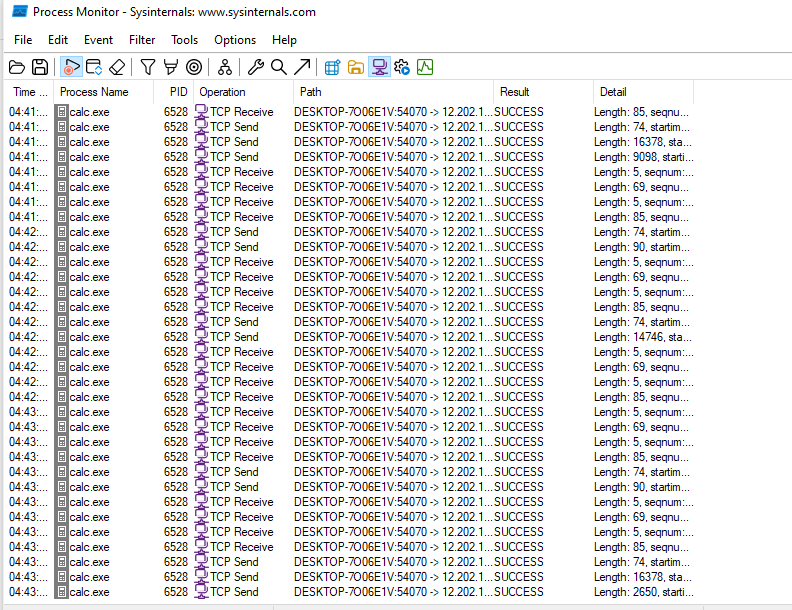The height and width of the screenshot is (610, 792).
Task: Toggle Show Network Activity filter
Action: click(x=379, y=67)
